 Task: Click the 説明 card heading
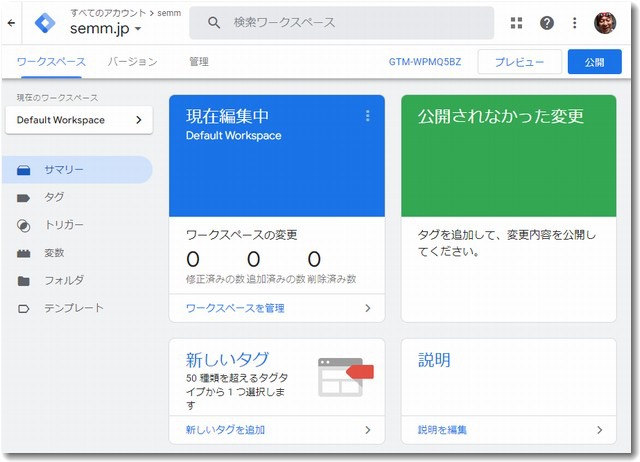[x=434, y=360]
